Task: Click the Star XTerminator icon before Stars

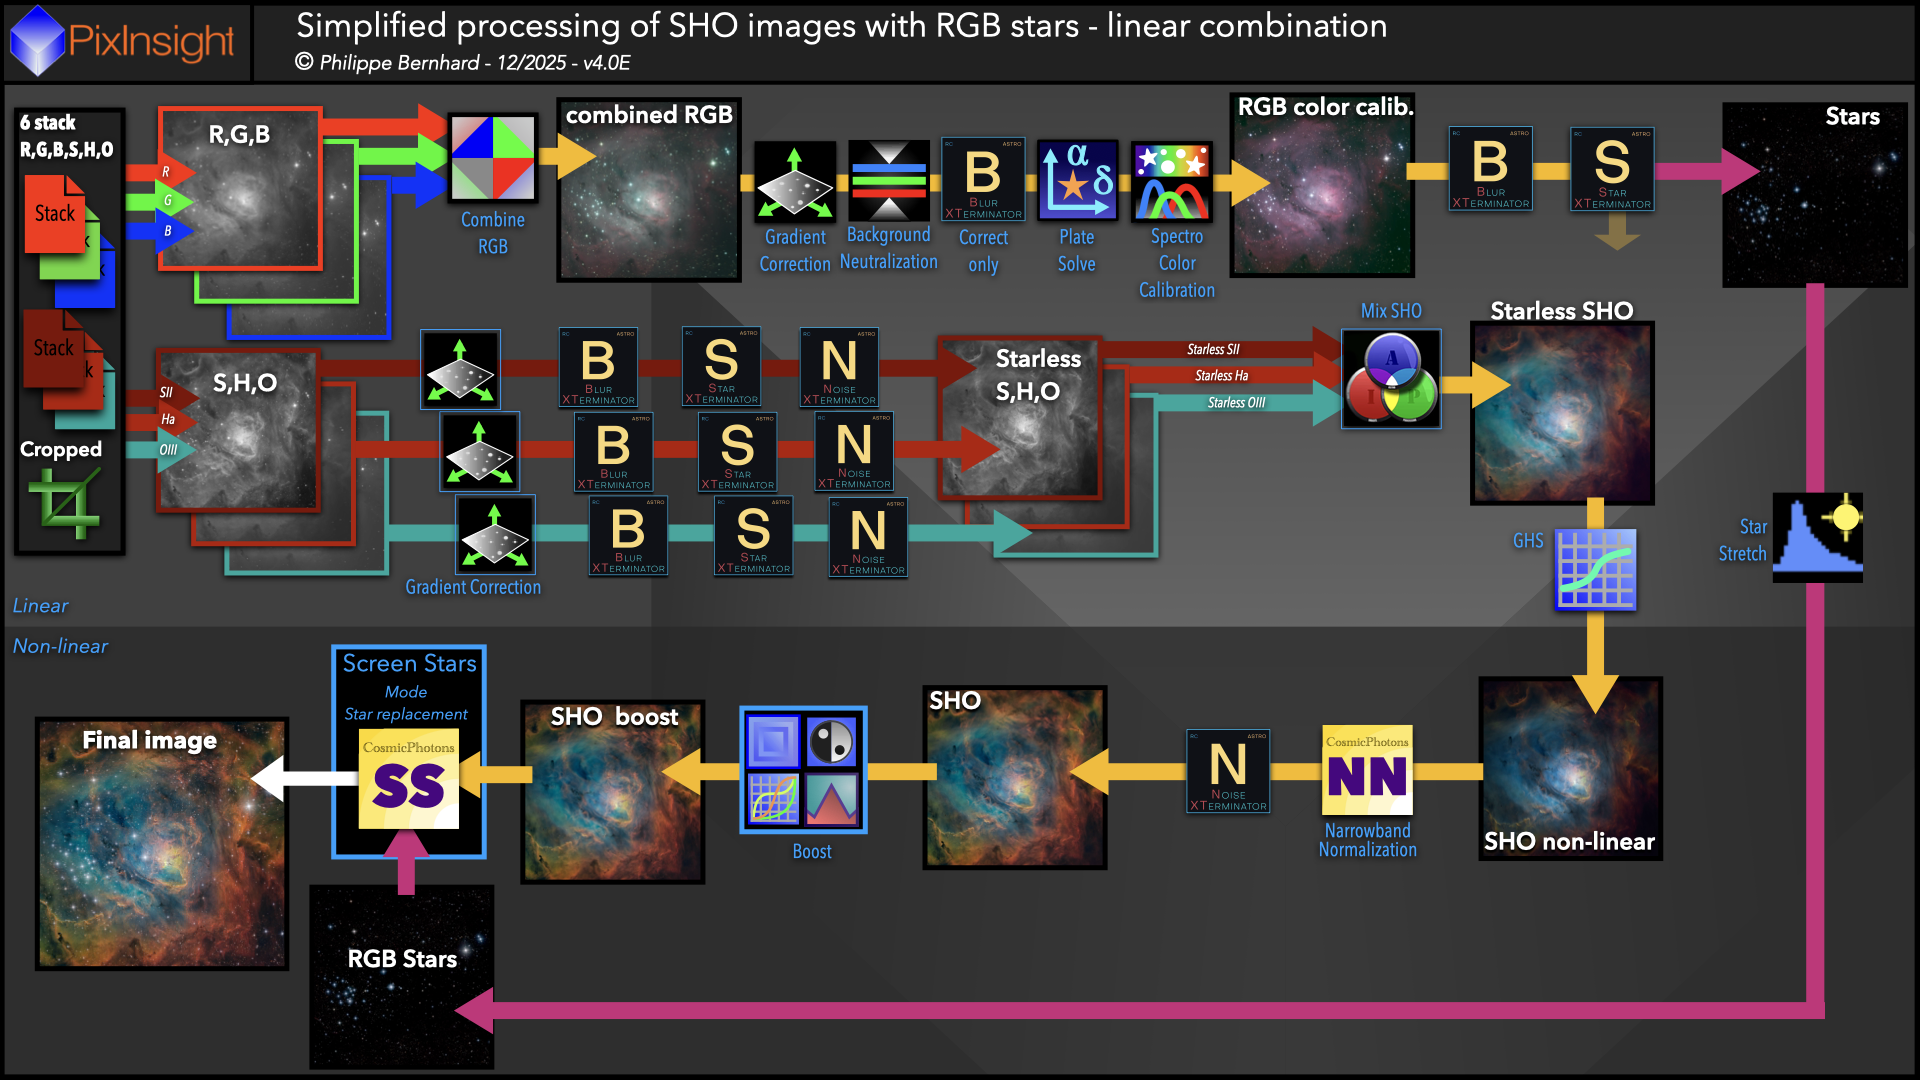Action: pyautogui.click(x=1612, y=169)
